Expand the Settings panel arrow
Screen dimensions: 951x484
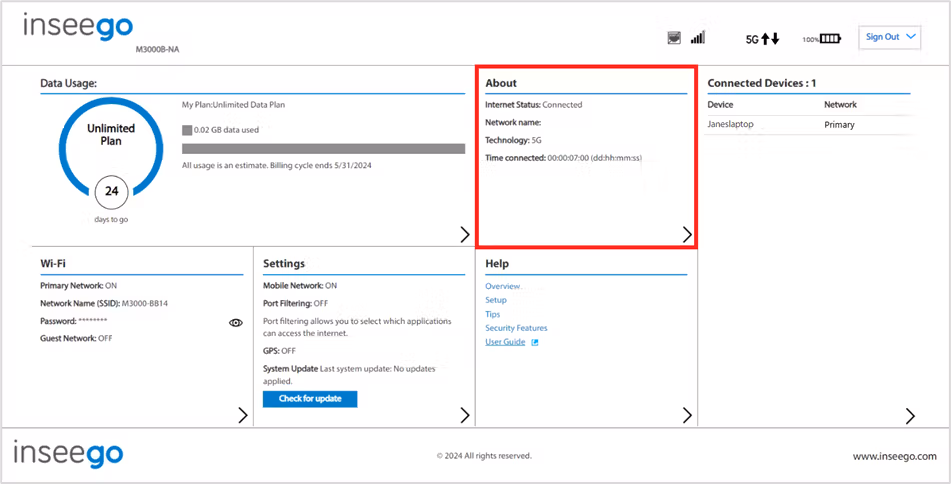(465, 415)
